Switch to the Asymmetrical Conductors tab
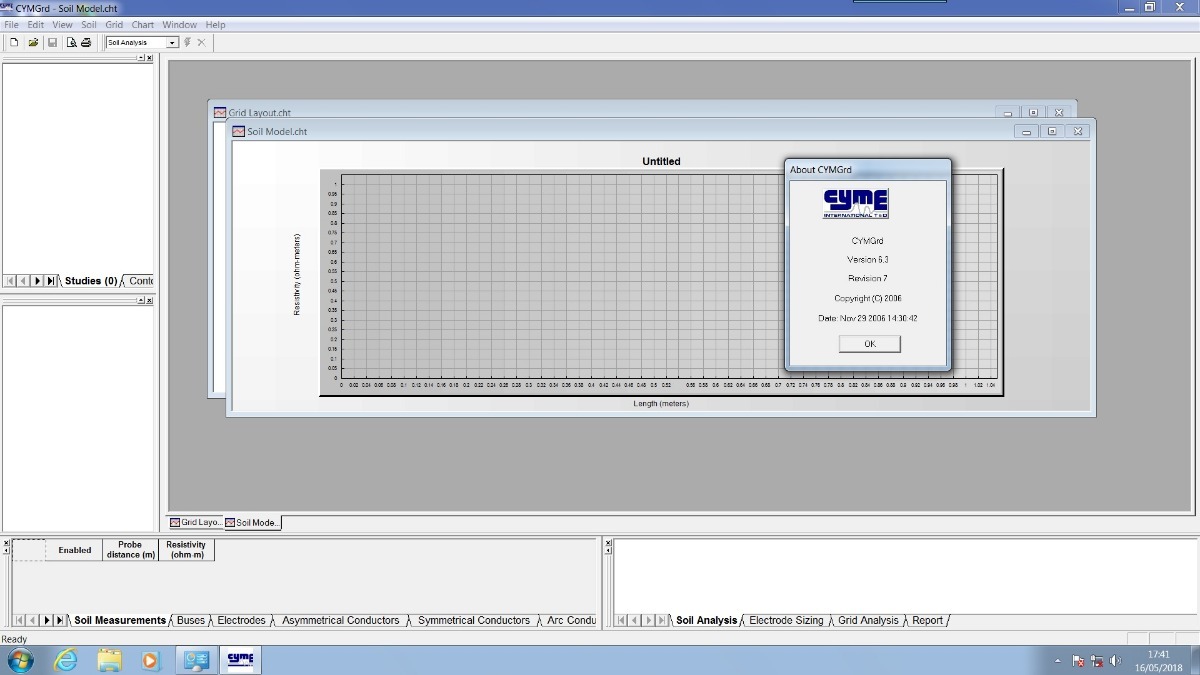The height and width of the screenshot is (675, 1200). [341, 620]
